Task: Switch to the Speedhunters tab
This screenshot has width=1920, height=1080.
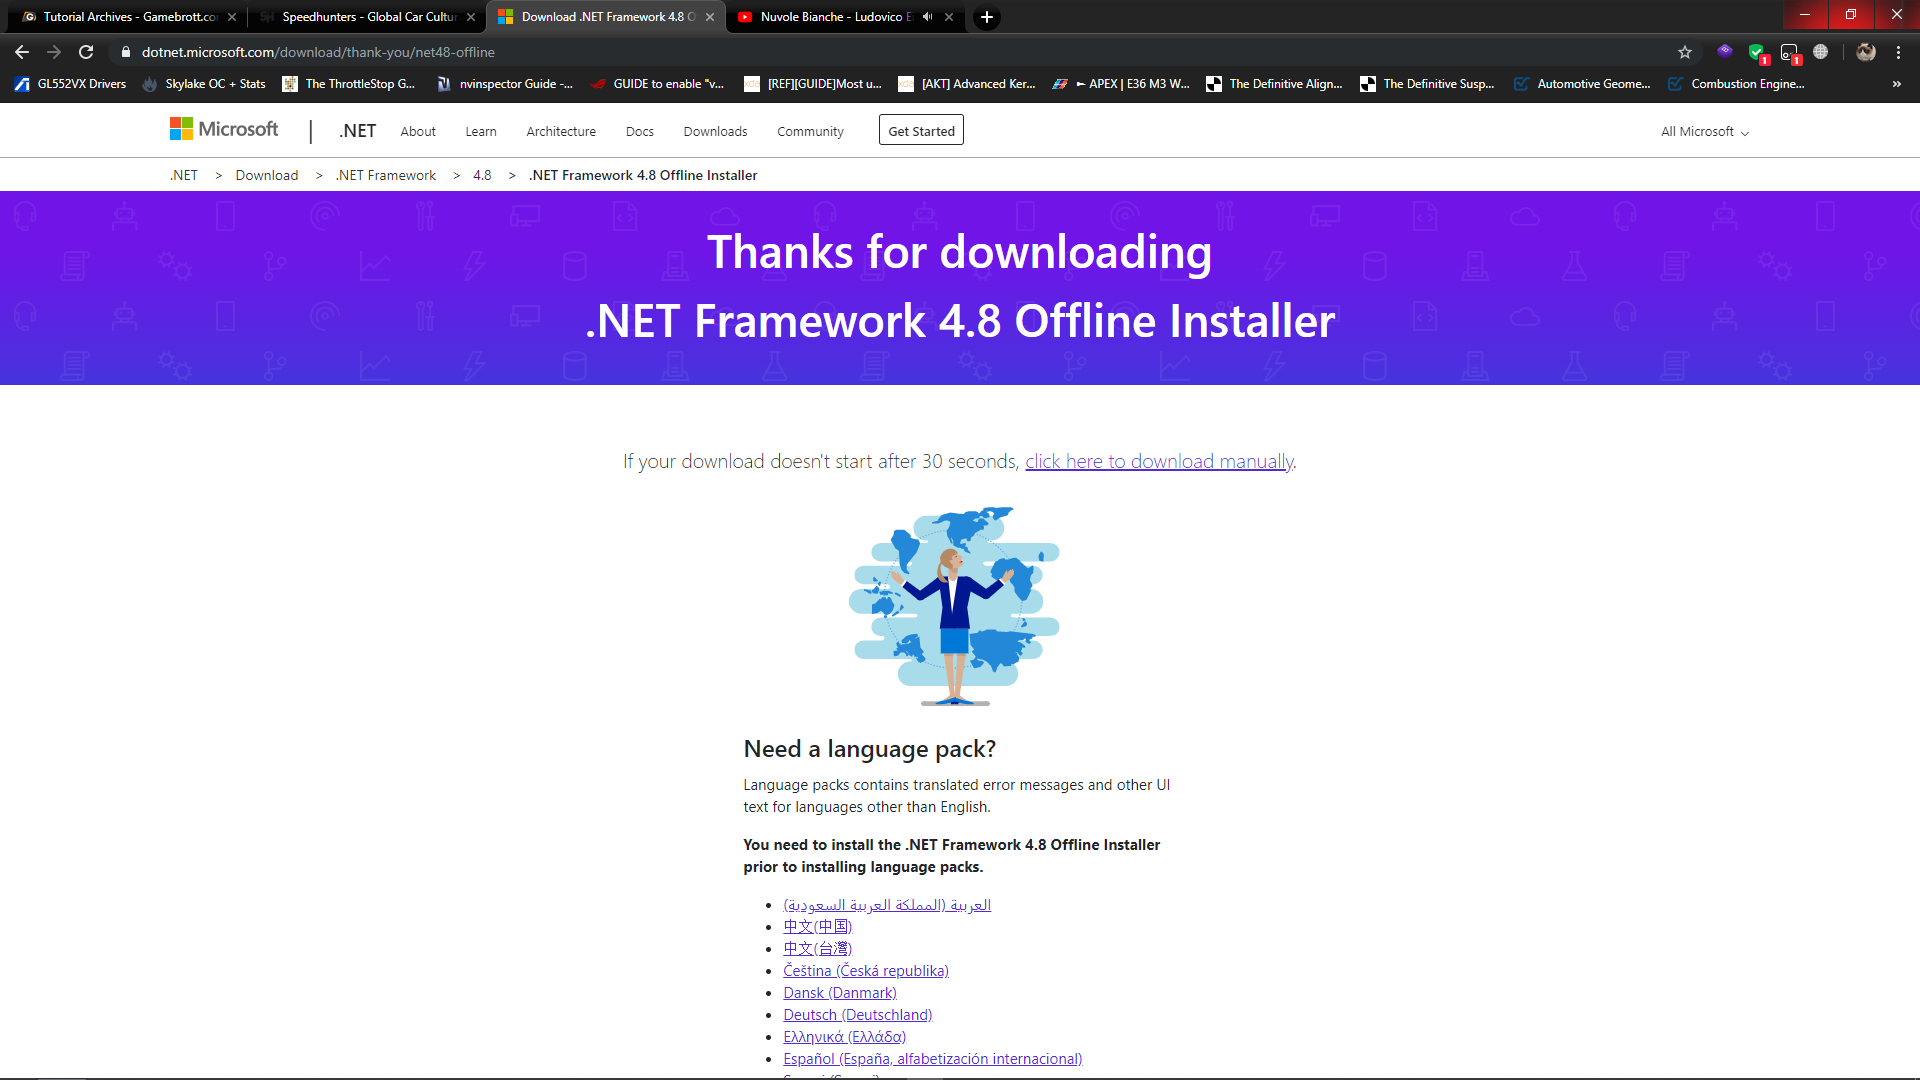Action: point(367,17)
